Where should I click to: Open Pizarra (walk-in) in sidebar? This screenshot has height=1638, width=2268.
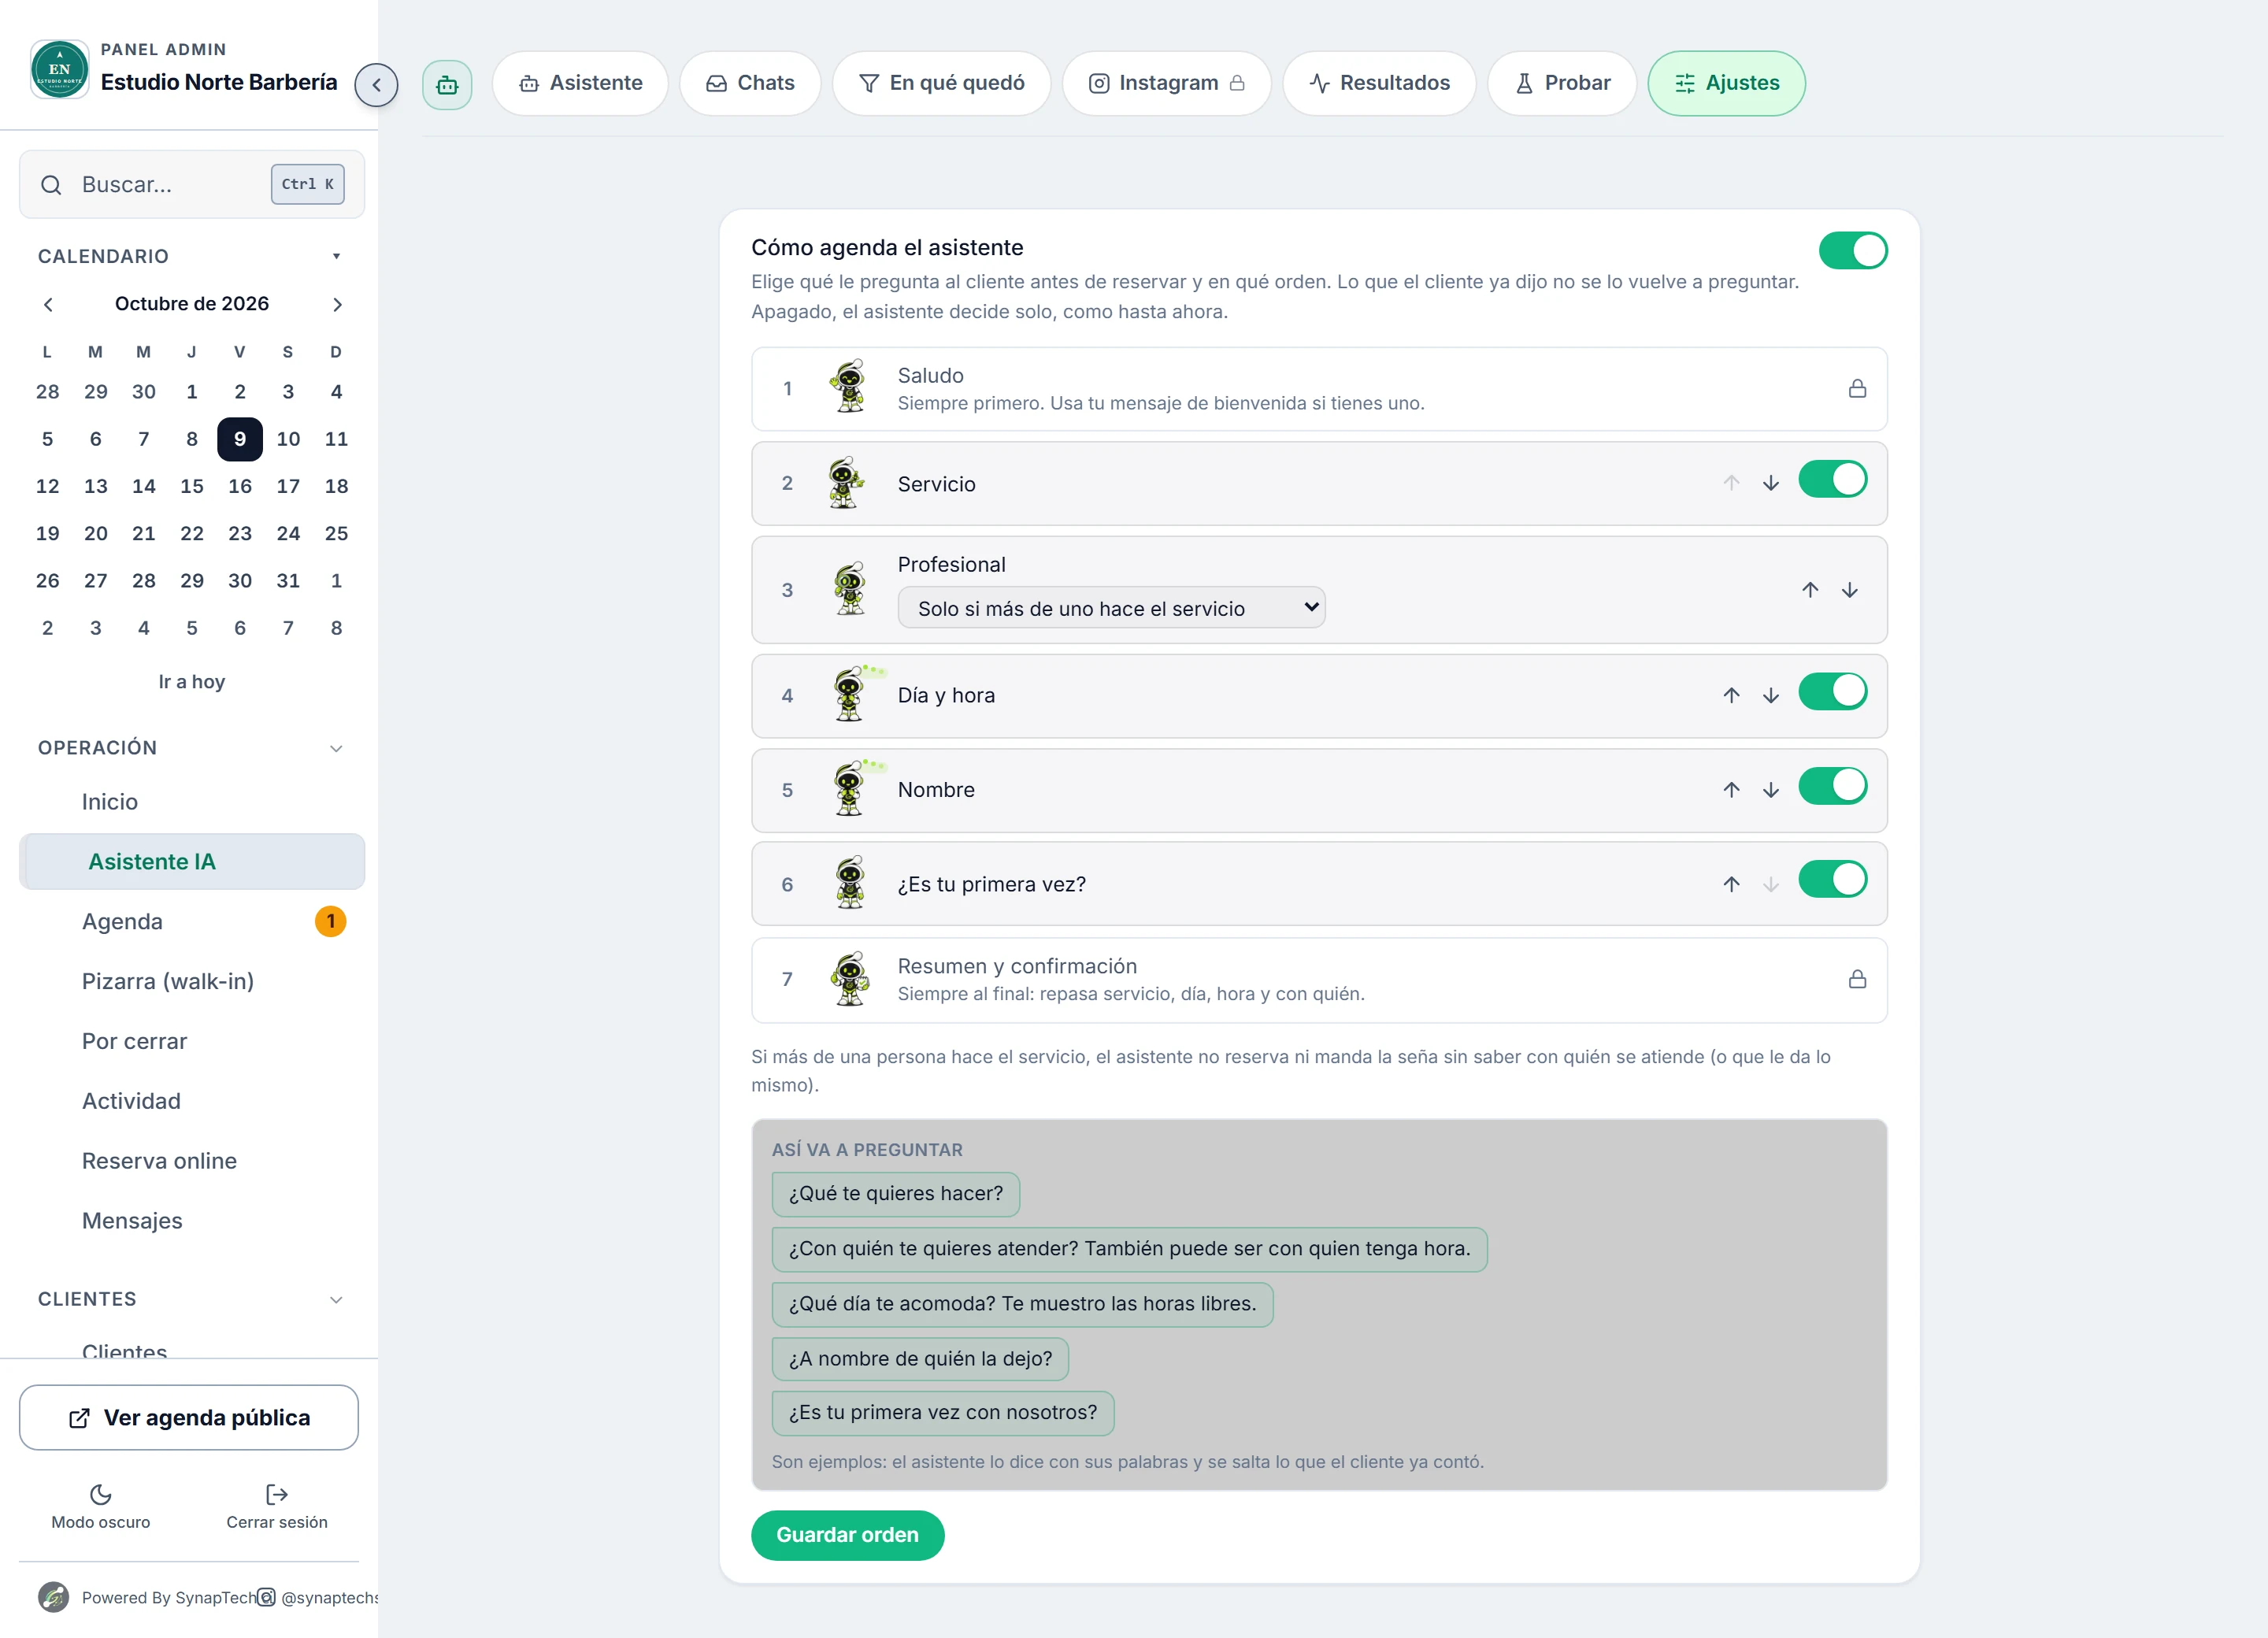tap(192, 982)
